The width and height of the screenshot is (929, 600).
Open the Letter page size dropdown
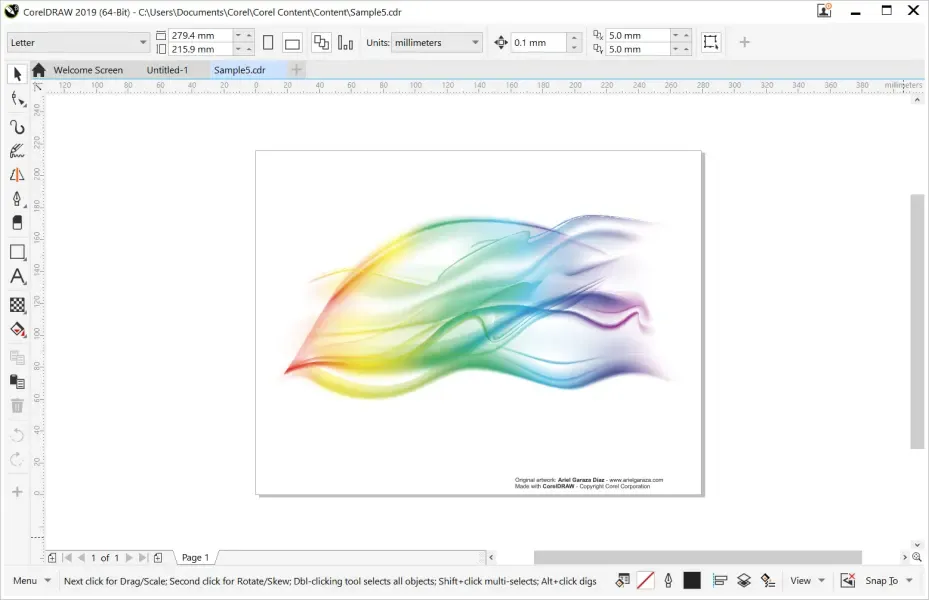(78, 43)
